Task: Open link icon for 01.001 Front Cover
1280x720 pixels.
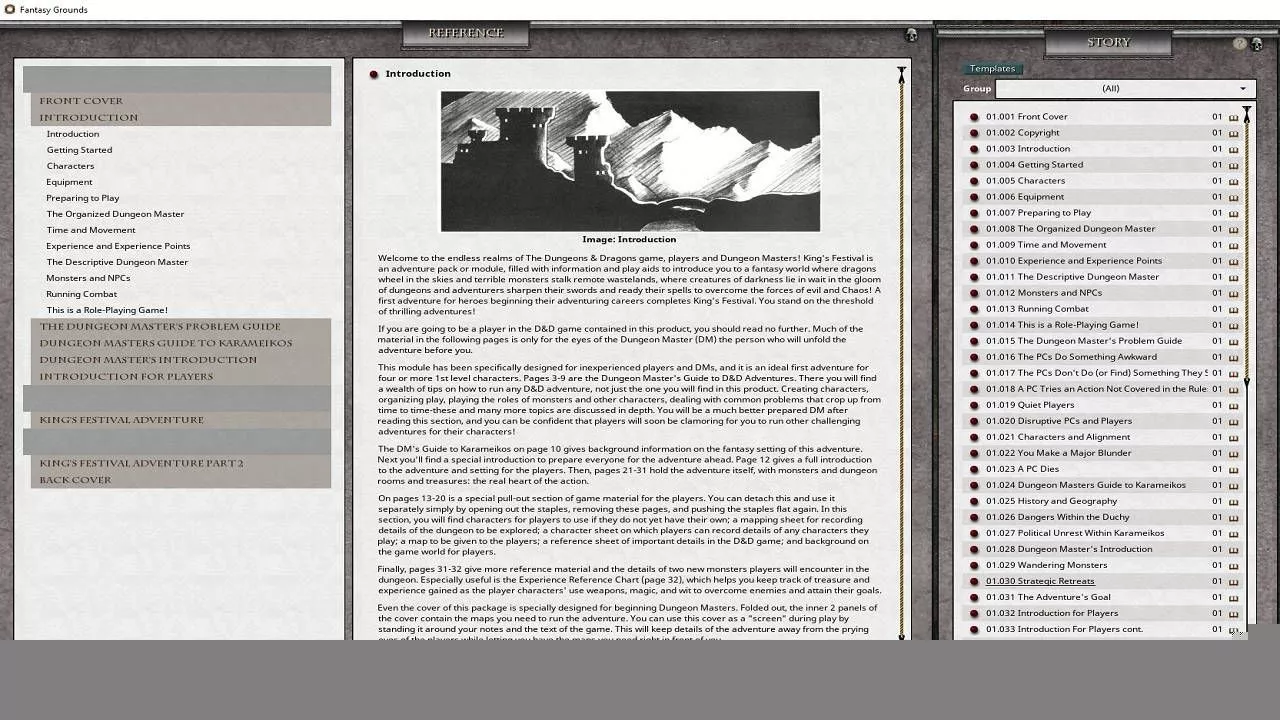Action: [974, 117]
